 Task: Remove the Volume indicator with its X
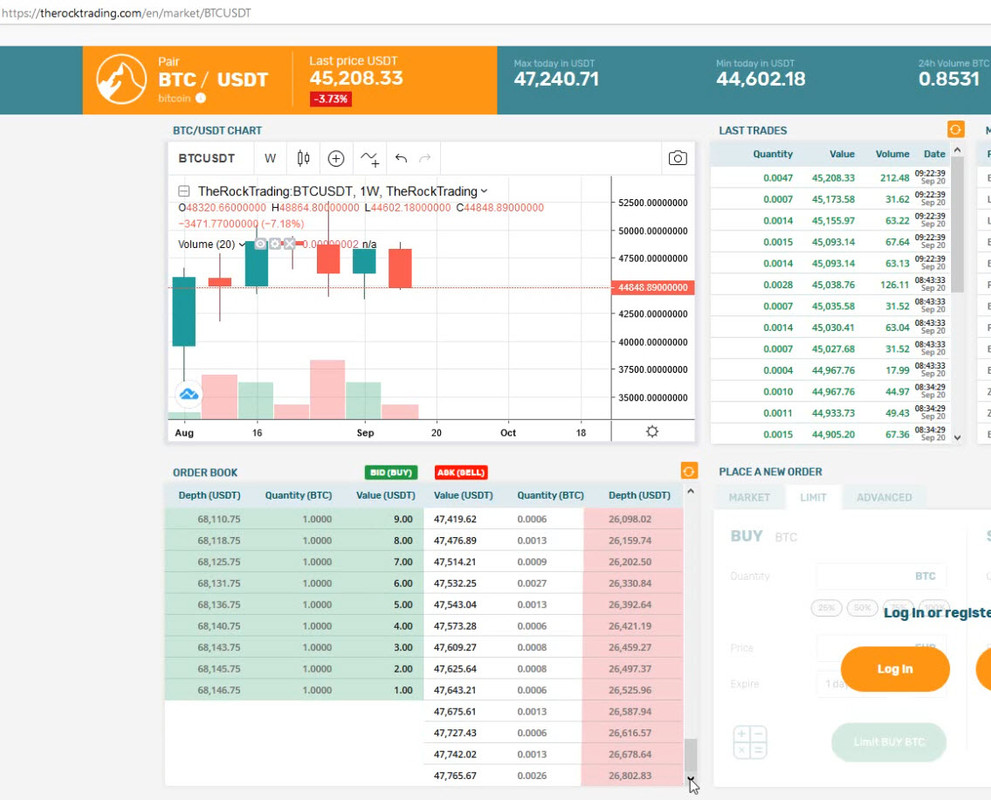click(x=289, y=244)
